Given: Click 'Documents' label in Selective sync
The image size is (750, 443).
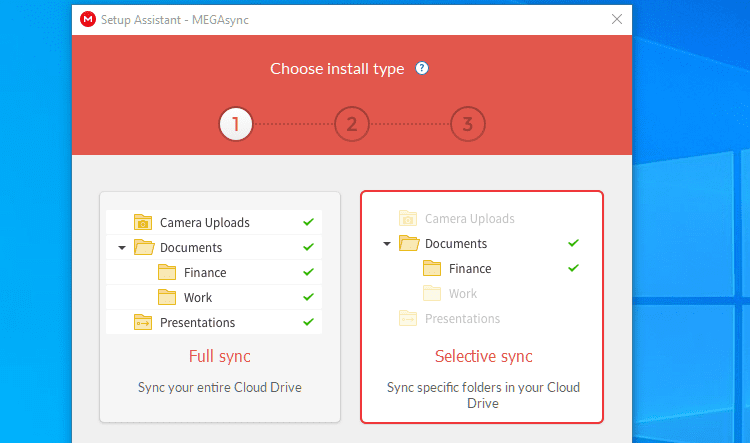Looking at the screenshot, I should tap(456, 244).
